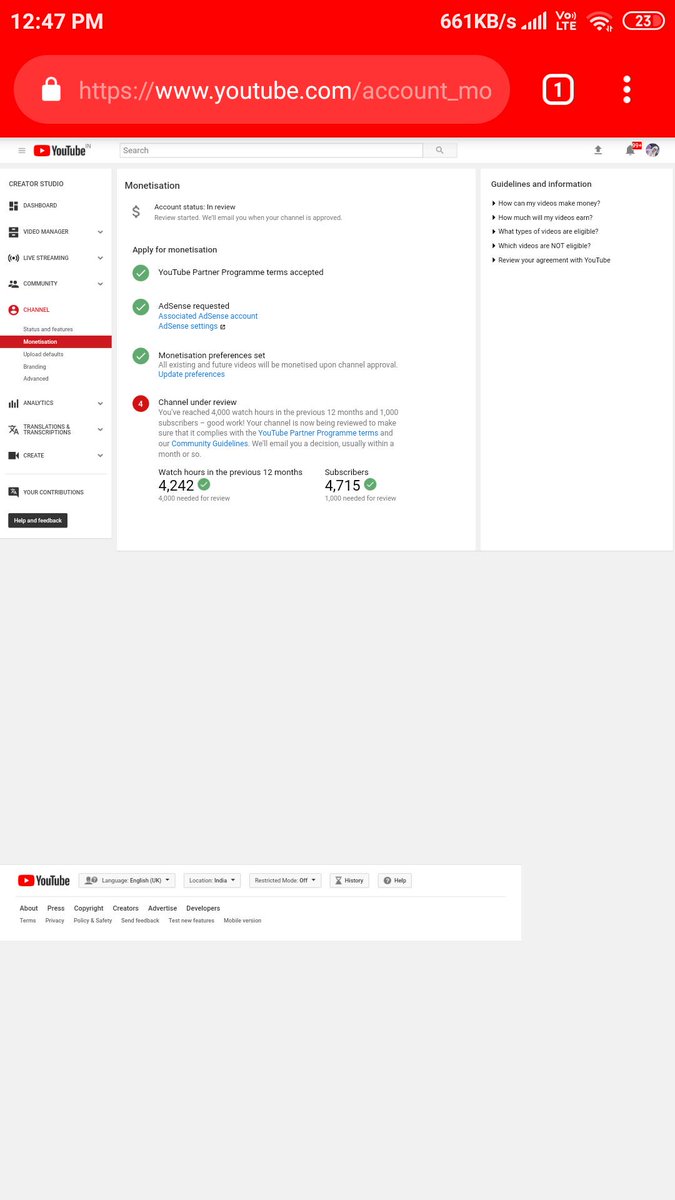This screenshot has height=1200, width=675.
Task: Open Upload defaults in Channel menu
Action: (x=43, y=354)
